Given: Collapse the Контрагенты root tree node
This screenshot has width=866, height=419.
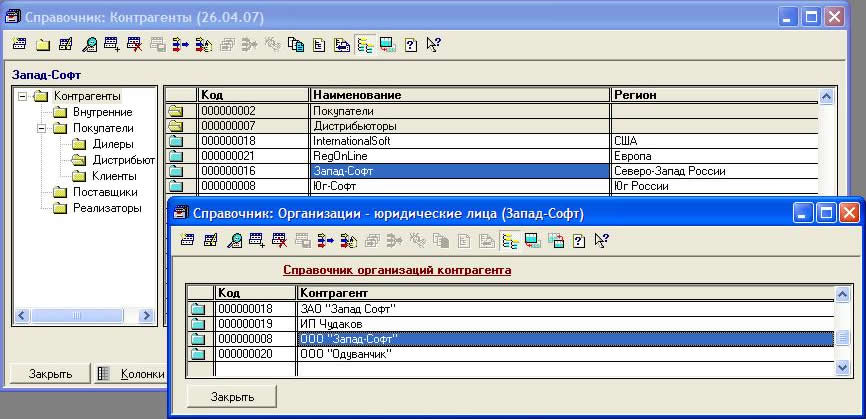Looking at the screenshot, I should (22, 96).
